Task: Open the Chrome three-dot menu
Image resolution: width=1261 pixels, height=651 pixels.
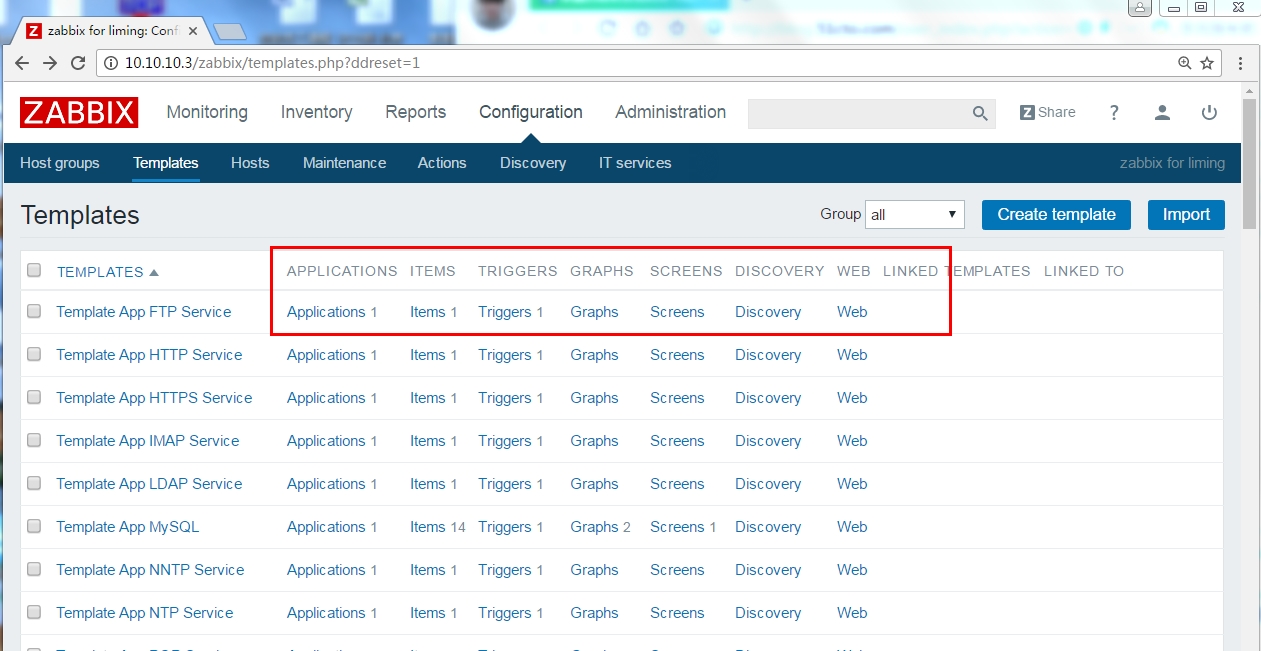Action: click(x=1241, y=63)
